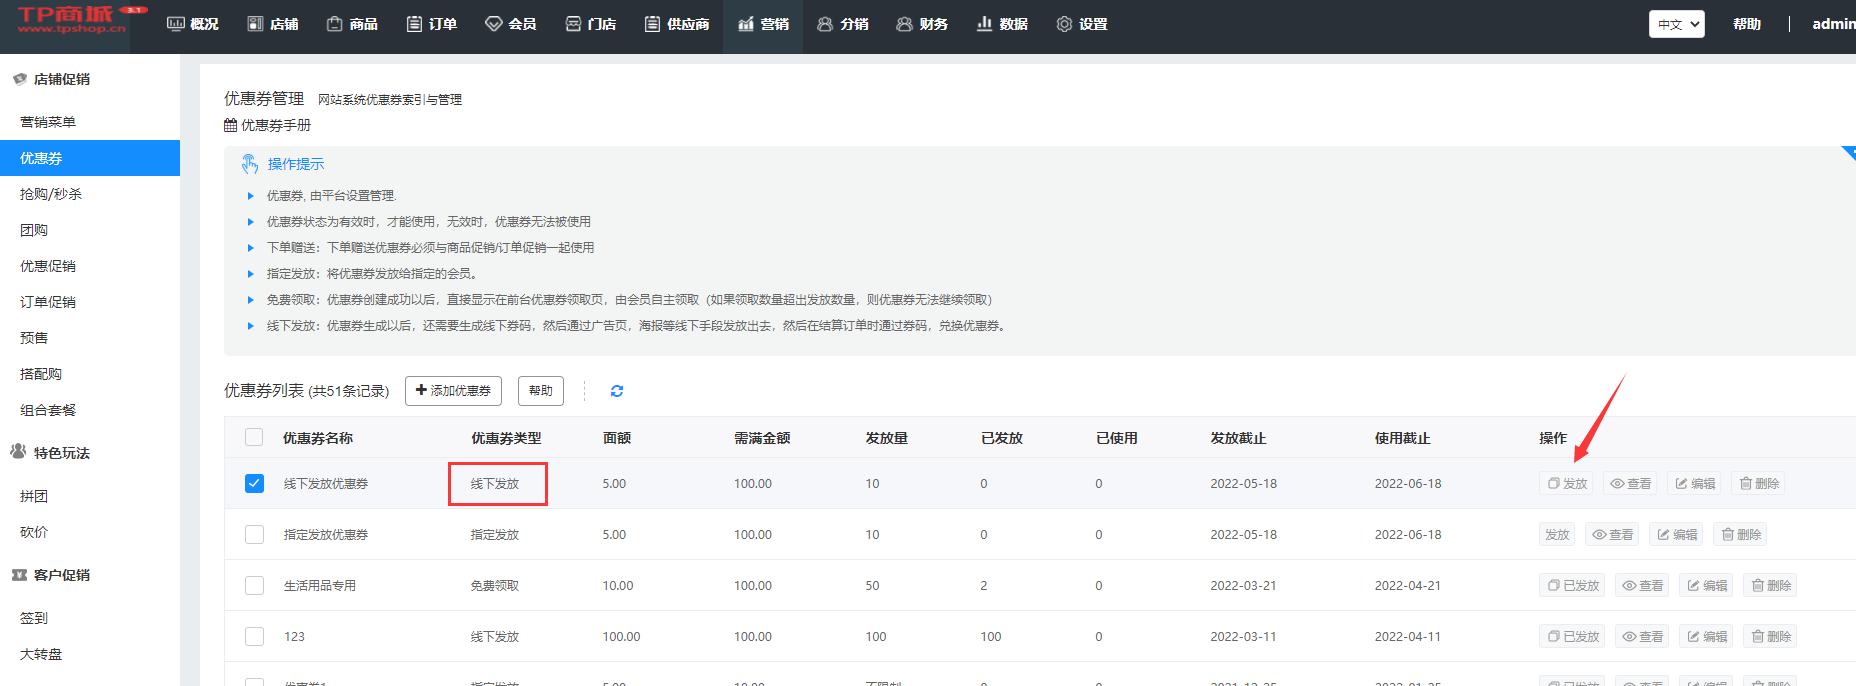Uncheck the 线下发放优惠券 row checkbox
The height and width of the screenshot is (686, 1856).
click(x=254, y=484)
